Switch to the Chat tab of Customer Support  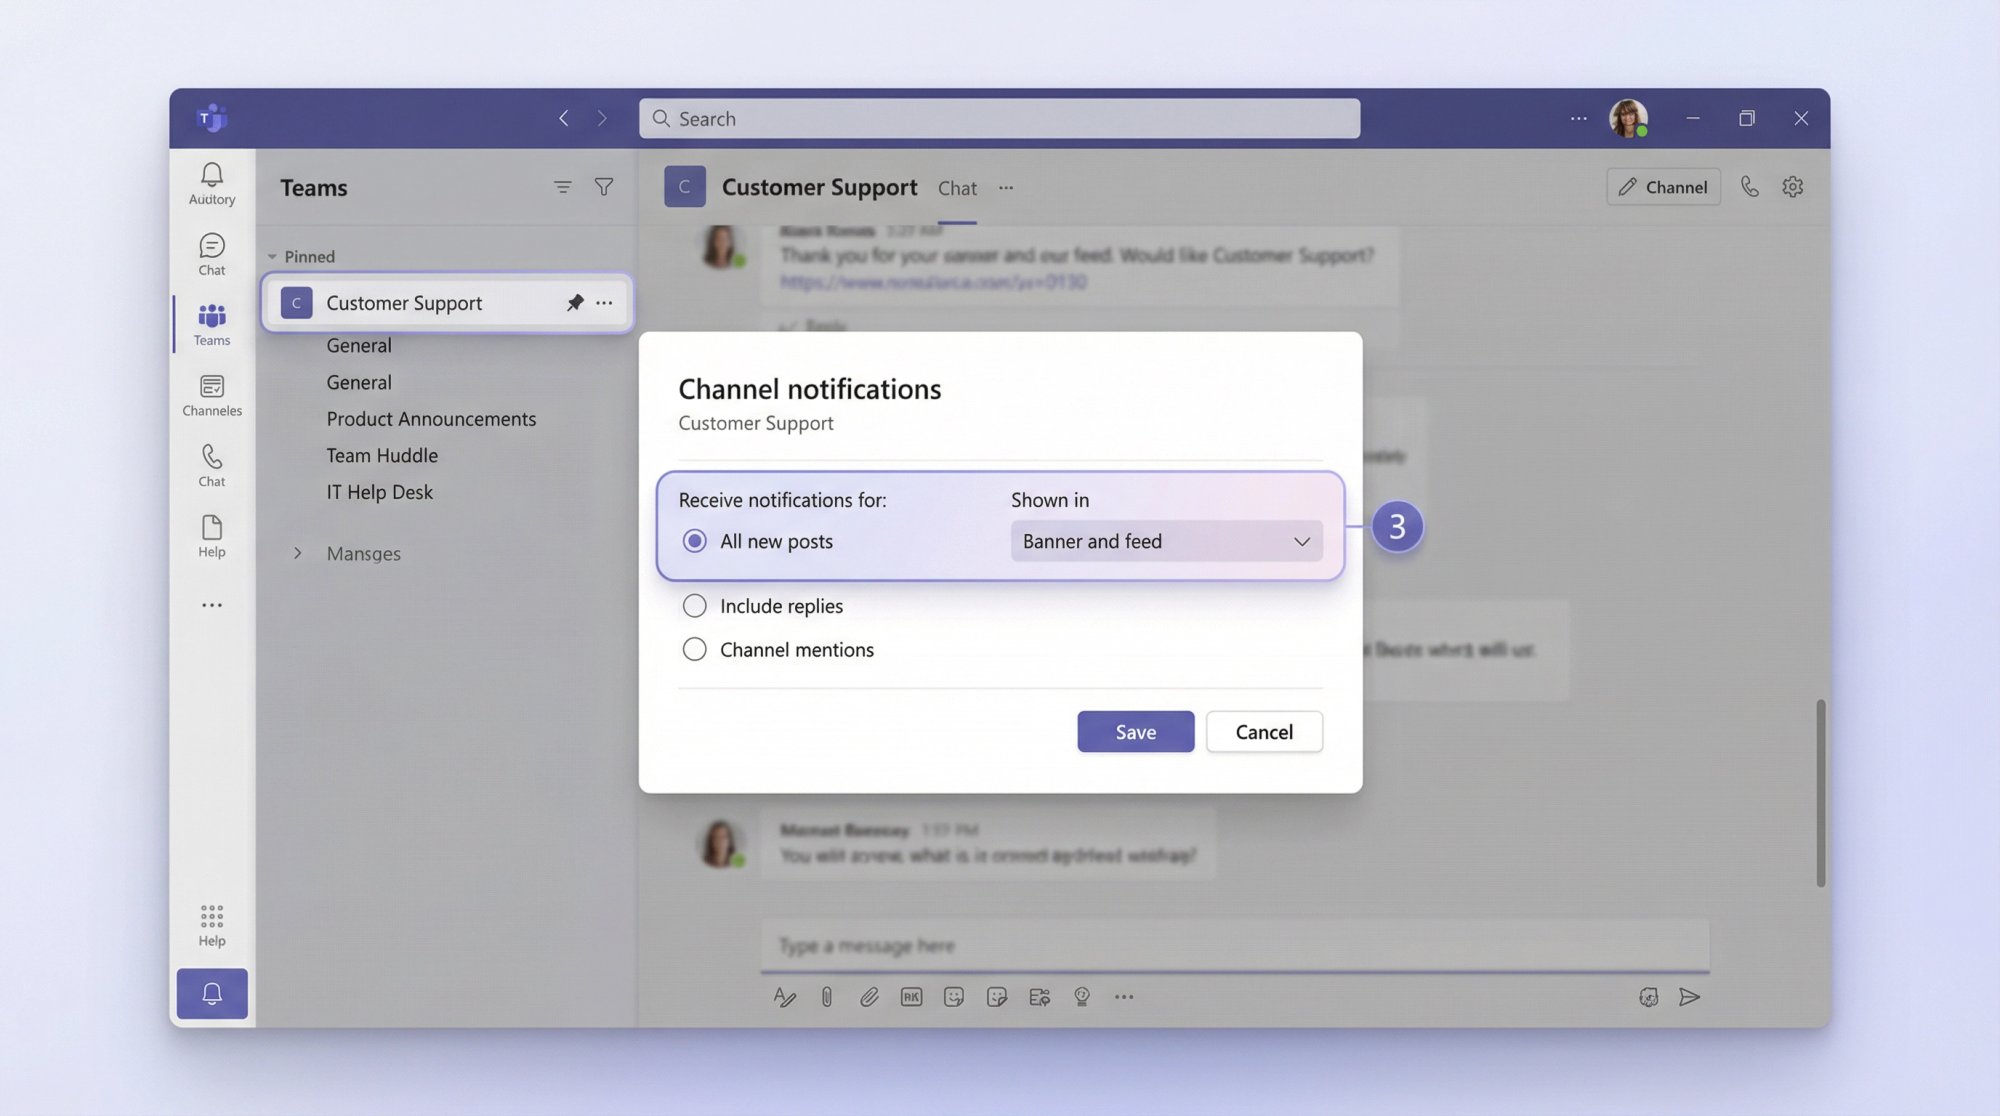[956, 188]
